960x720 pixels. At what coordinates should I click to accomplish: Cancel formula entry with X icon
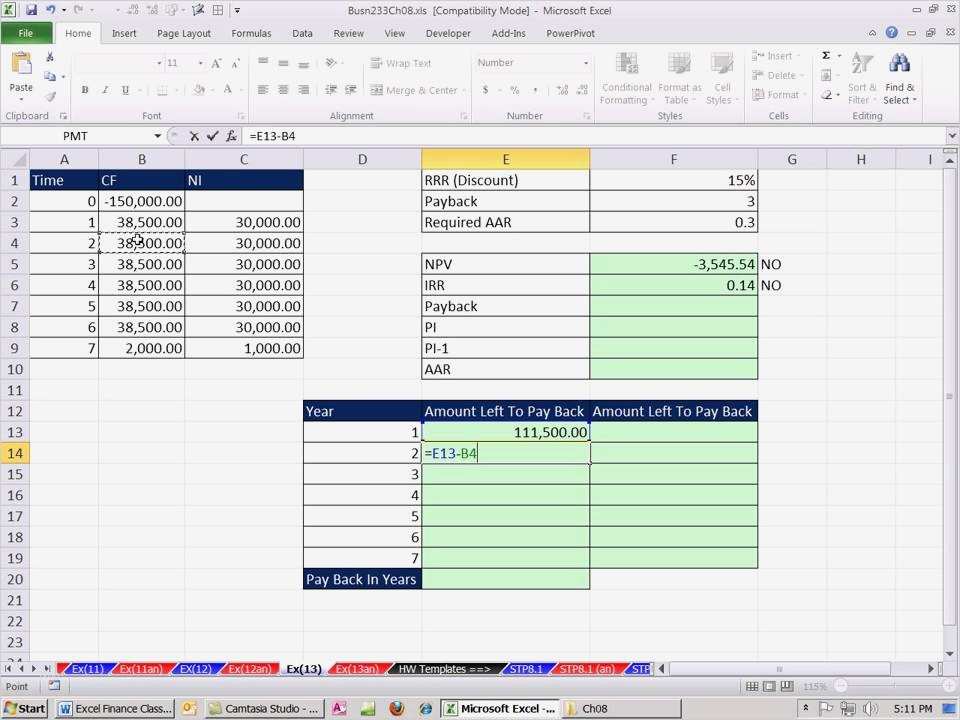194,136
